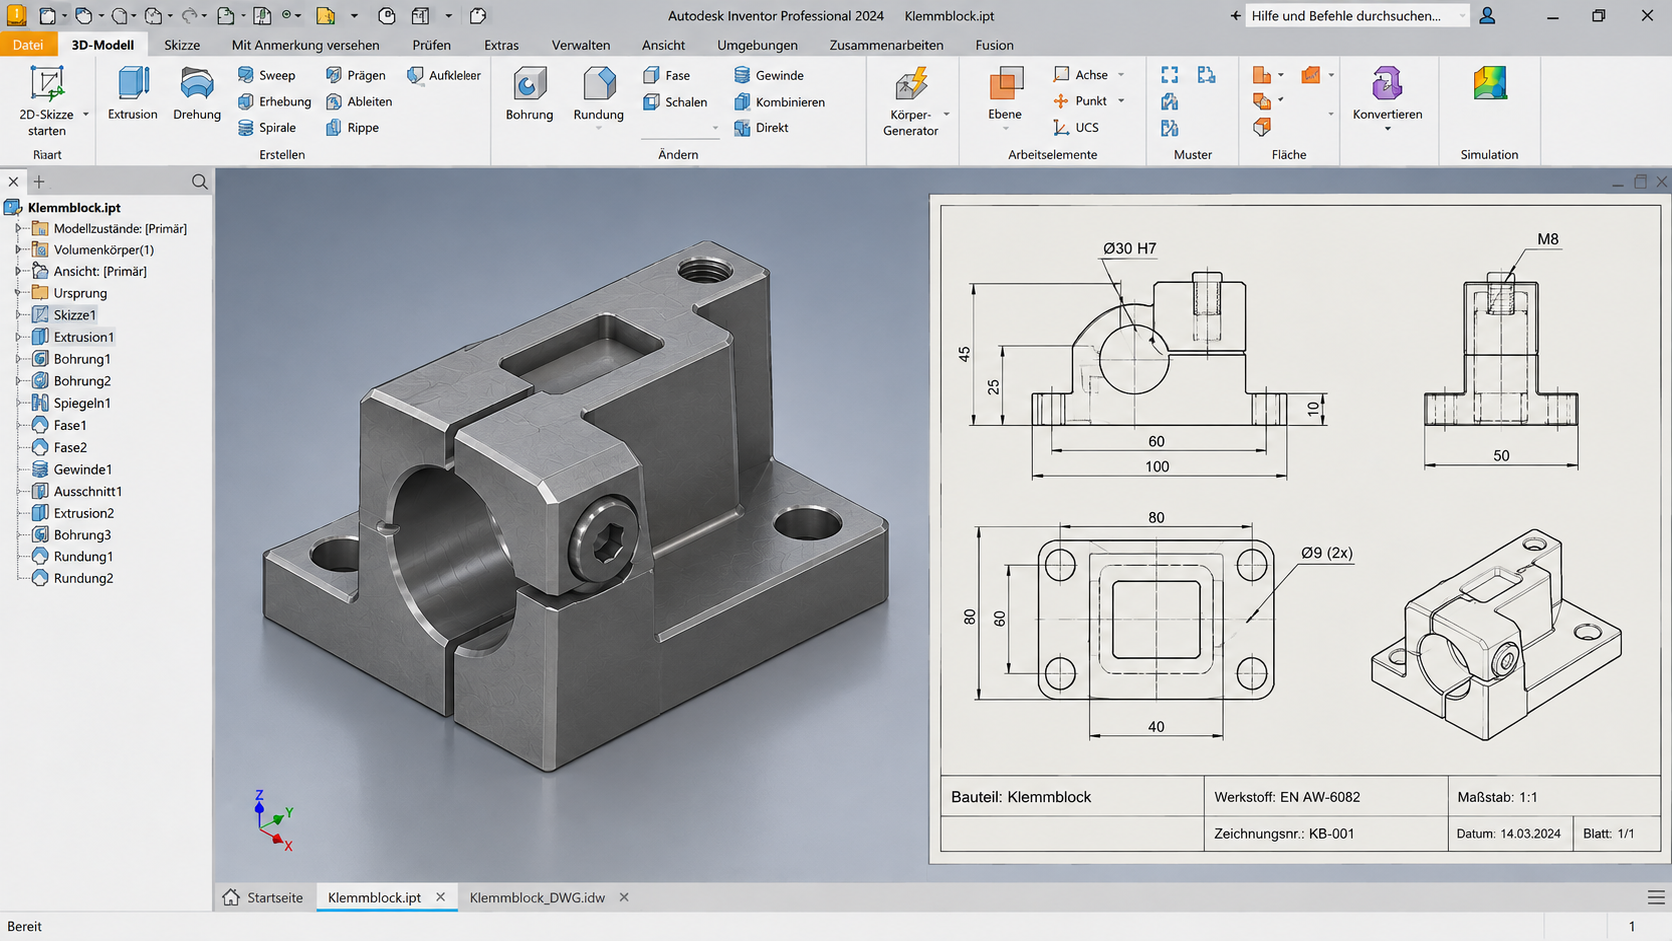
Task: Add a new browser panel tab
Action: pyautogui.click(x=39, y=182)
